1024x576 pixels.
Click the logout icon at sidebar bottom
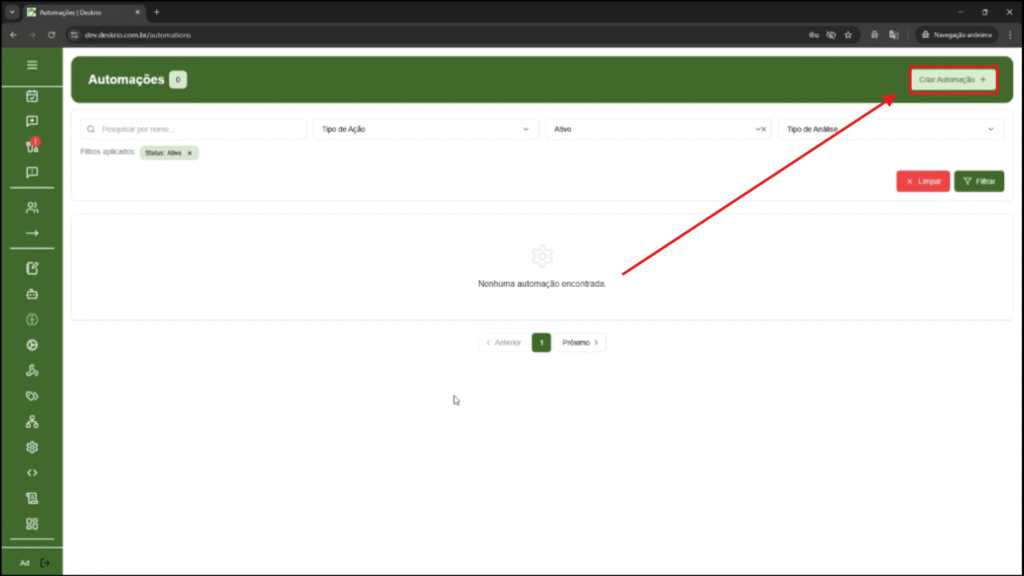pos(45,563)
